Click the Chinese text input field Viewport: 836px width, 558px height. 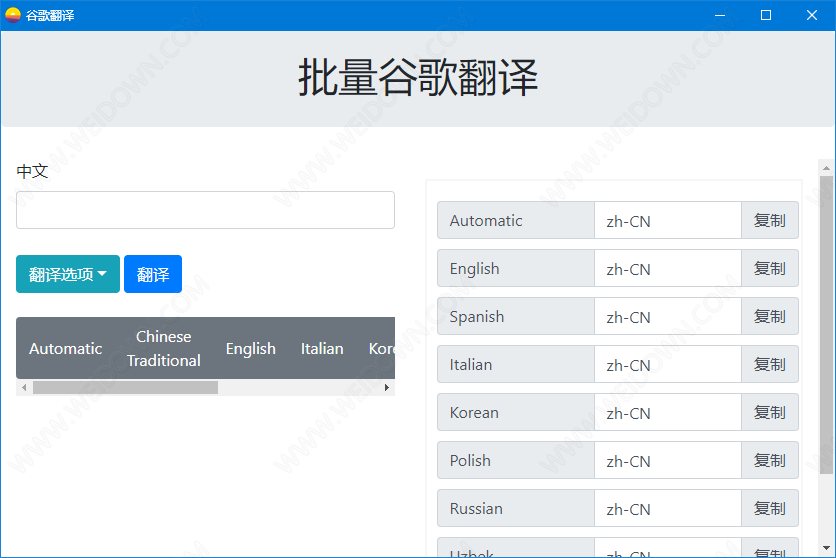(205, 210)
